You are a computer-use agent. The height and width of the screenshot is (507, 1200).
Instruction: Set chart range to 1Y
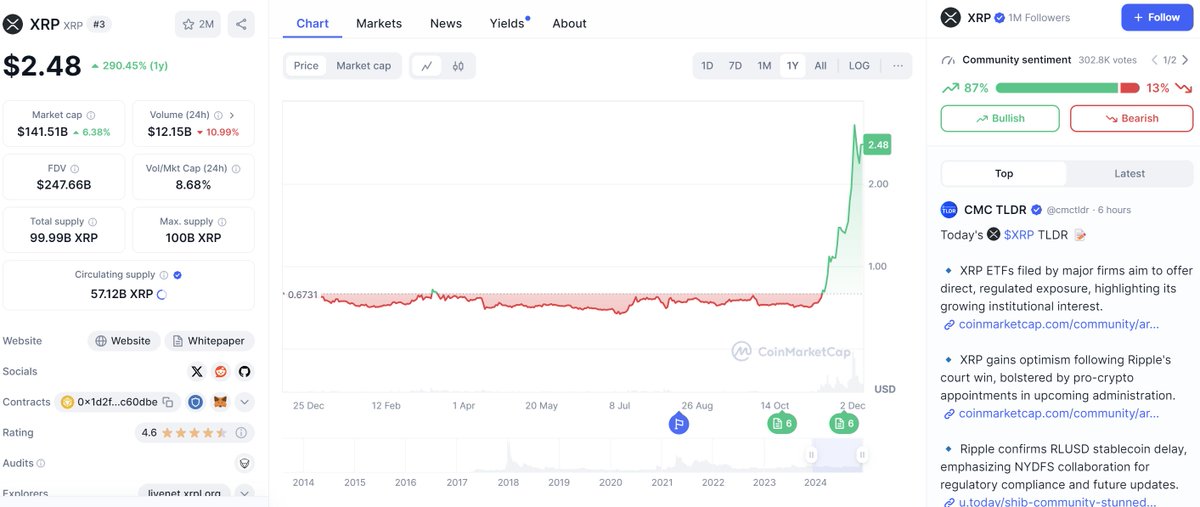click(x=793, y=66)
